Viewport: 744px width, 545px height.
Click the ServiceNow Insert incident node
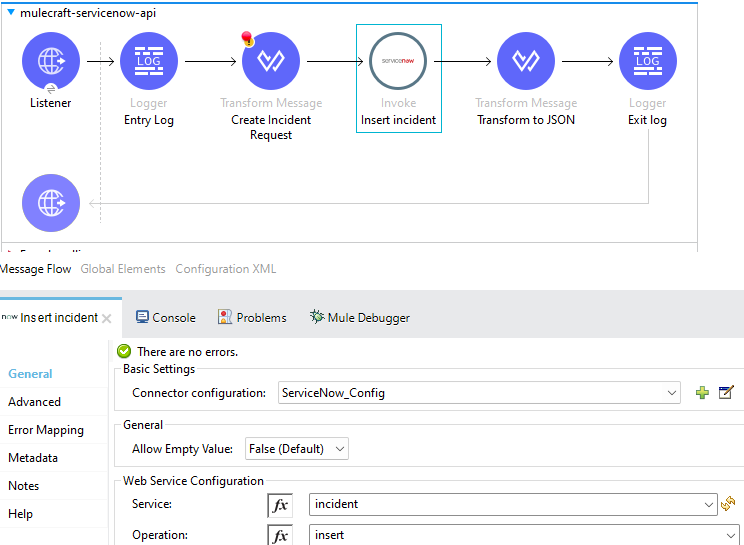(398, 62)
